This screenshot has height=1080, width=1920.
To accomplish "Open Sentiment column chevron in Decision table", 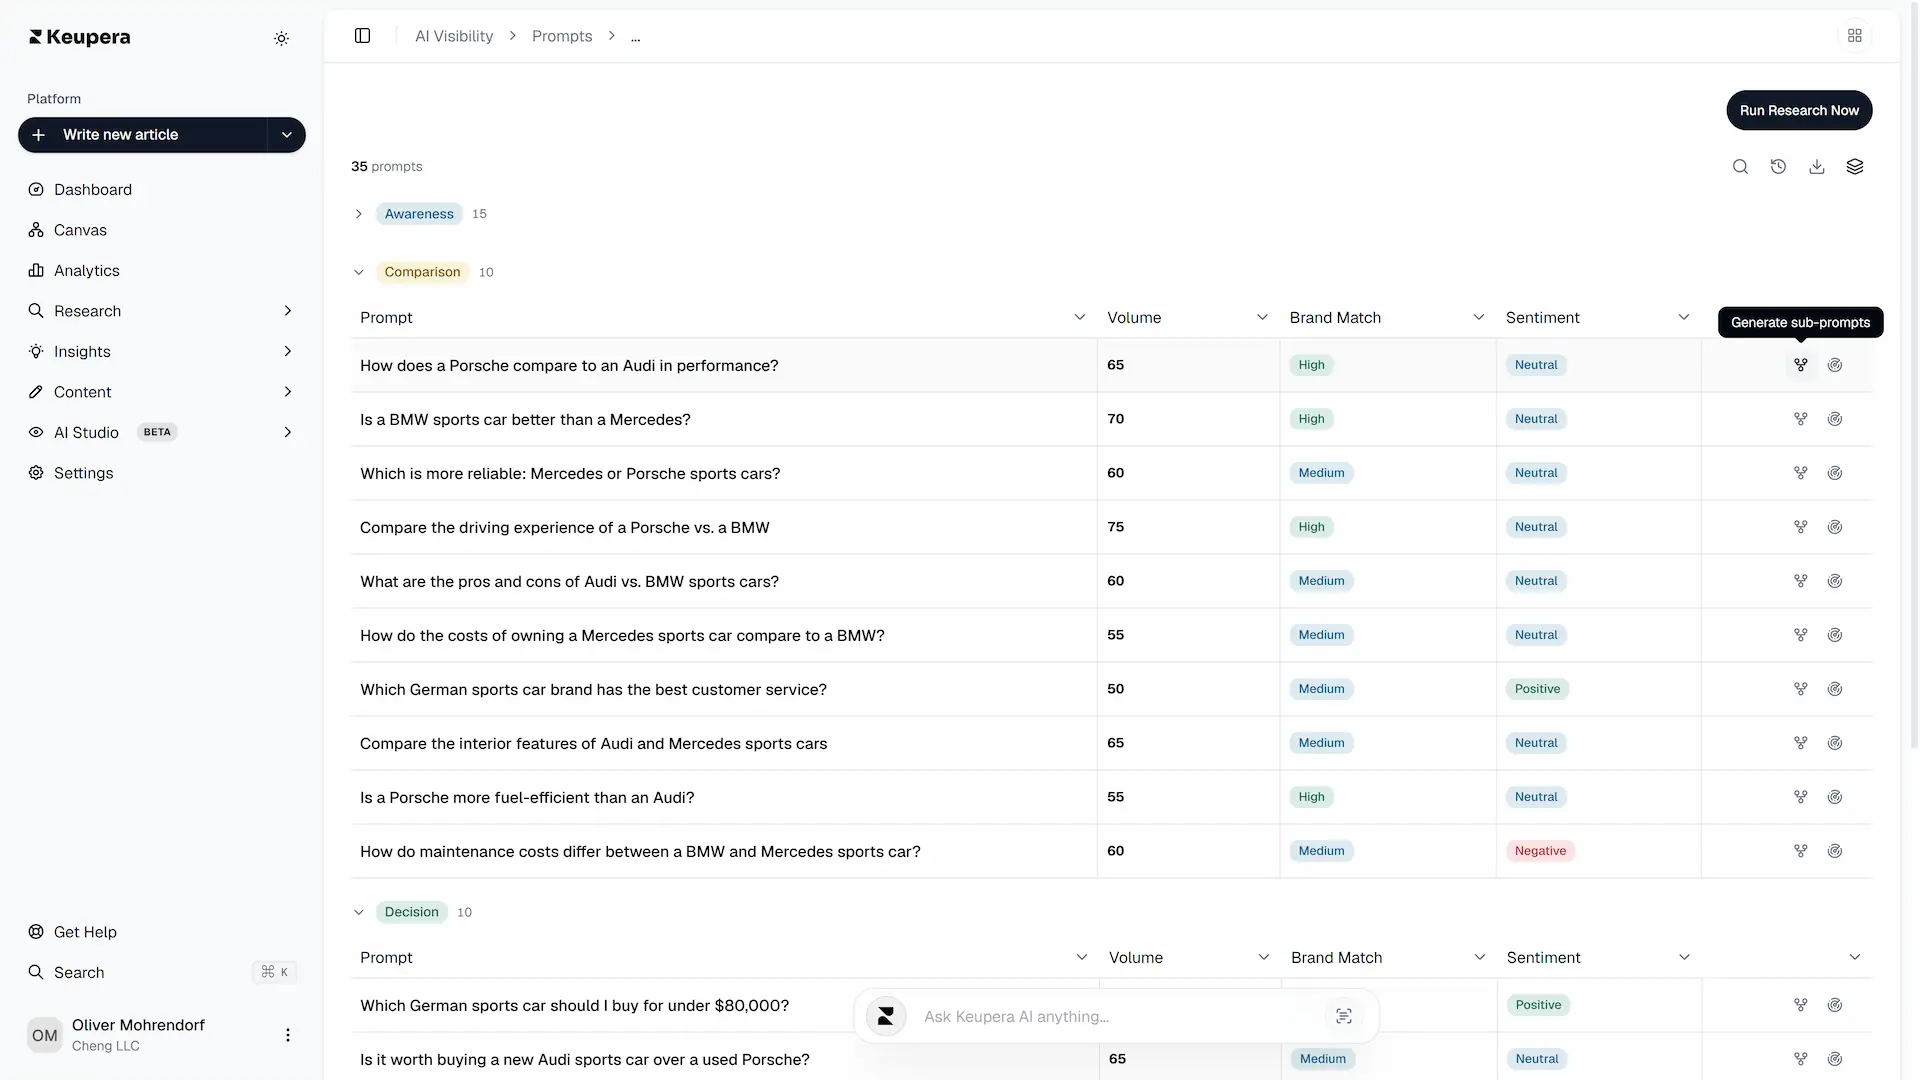I will (x=1684, y=957).
